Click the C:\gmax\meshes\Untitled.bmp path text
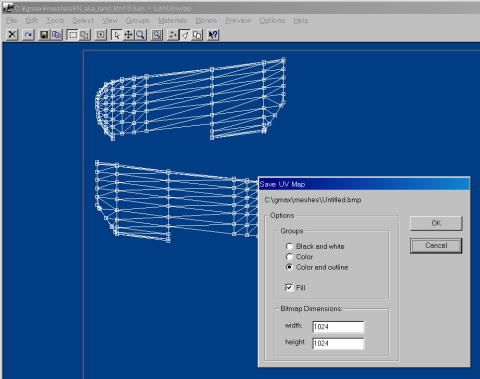The width and height of the screenshot is (480, 379). (313, 200)
